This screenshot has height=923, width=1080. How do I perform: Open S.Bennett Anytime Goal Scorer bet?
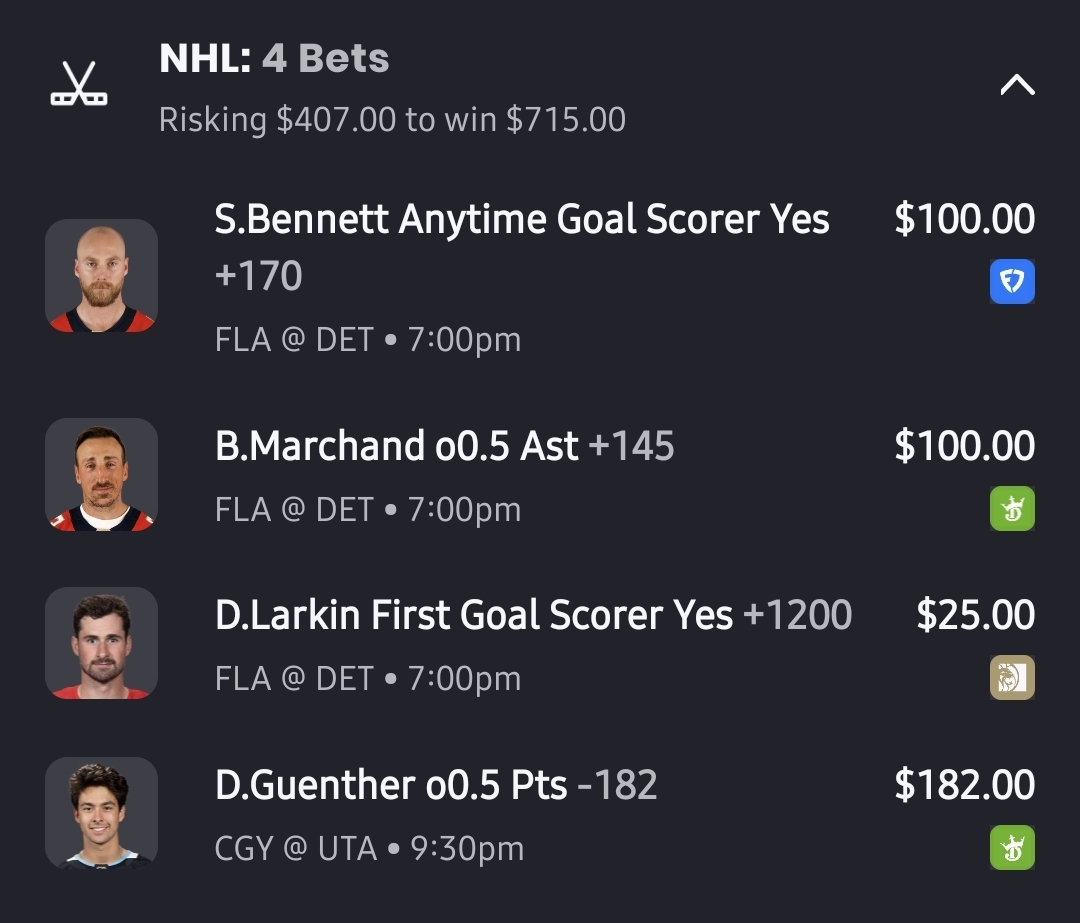522,220
